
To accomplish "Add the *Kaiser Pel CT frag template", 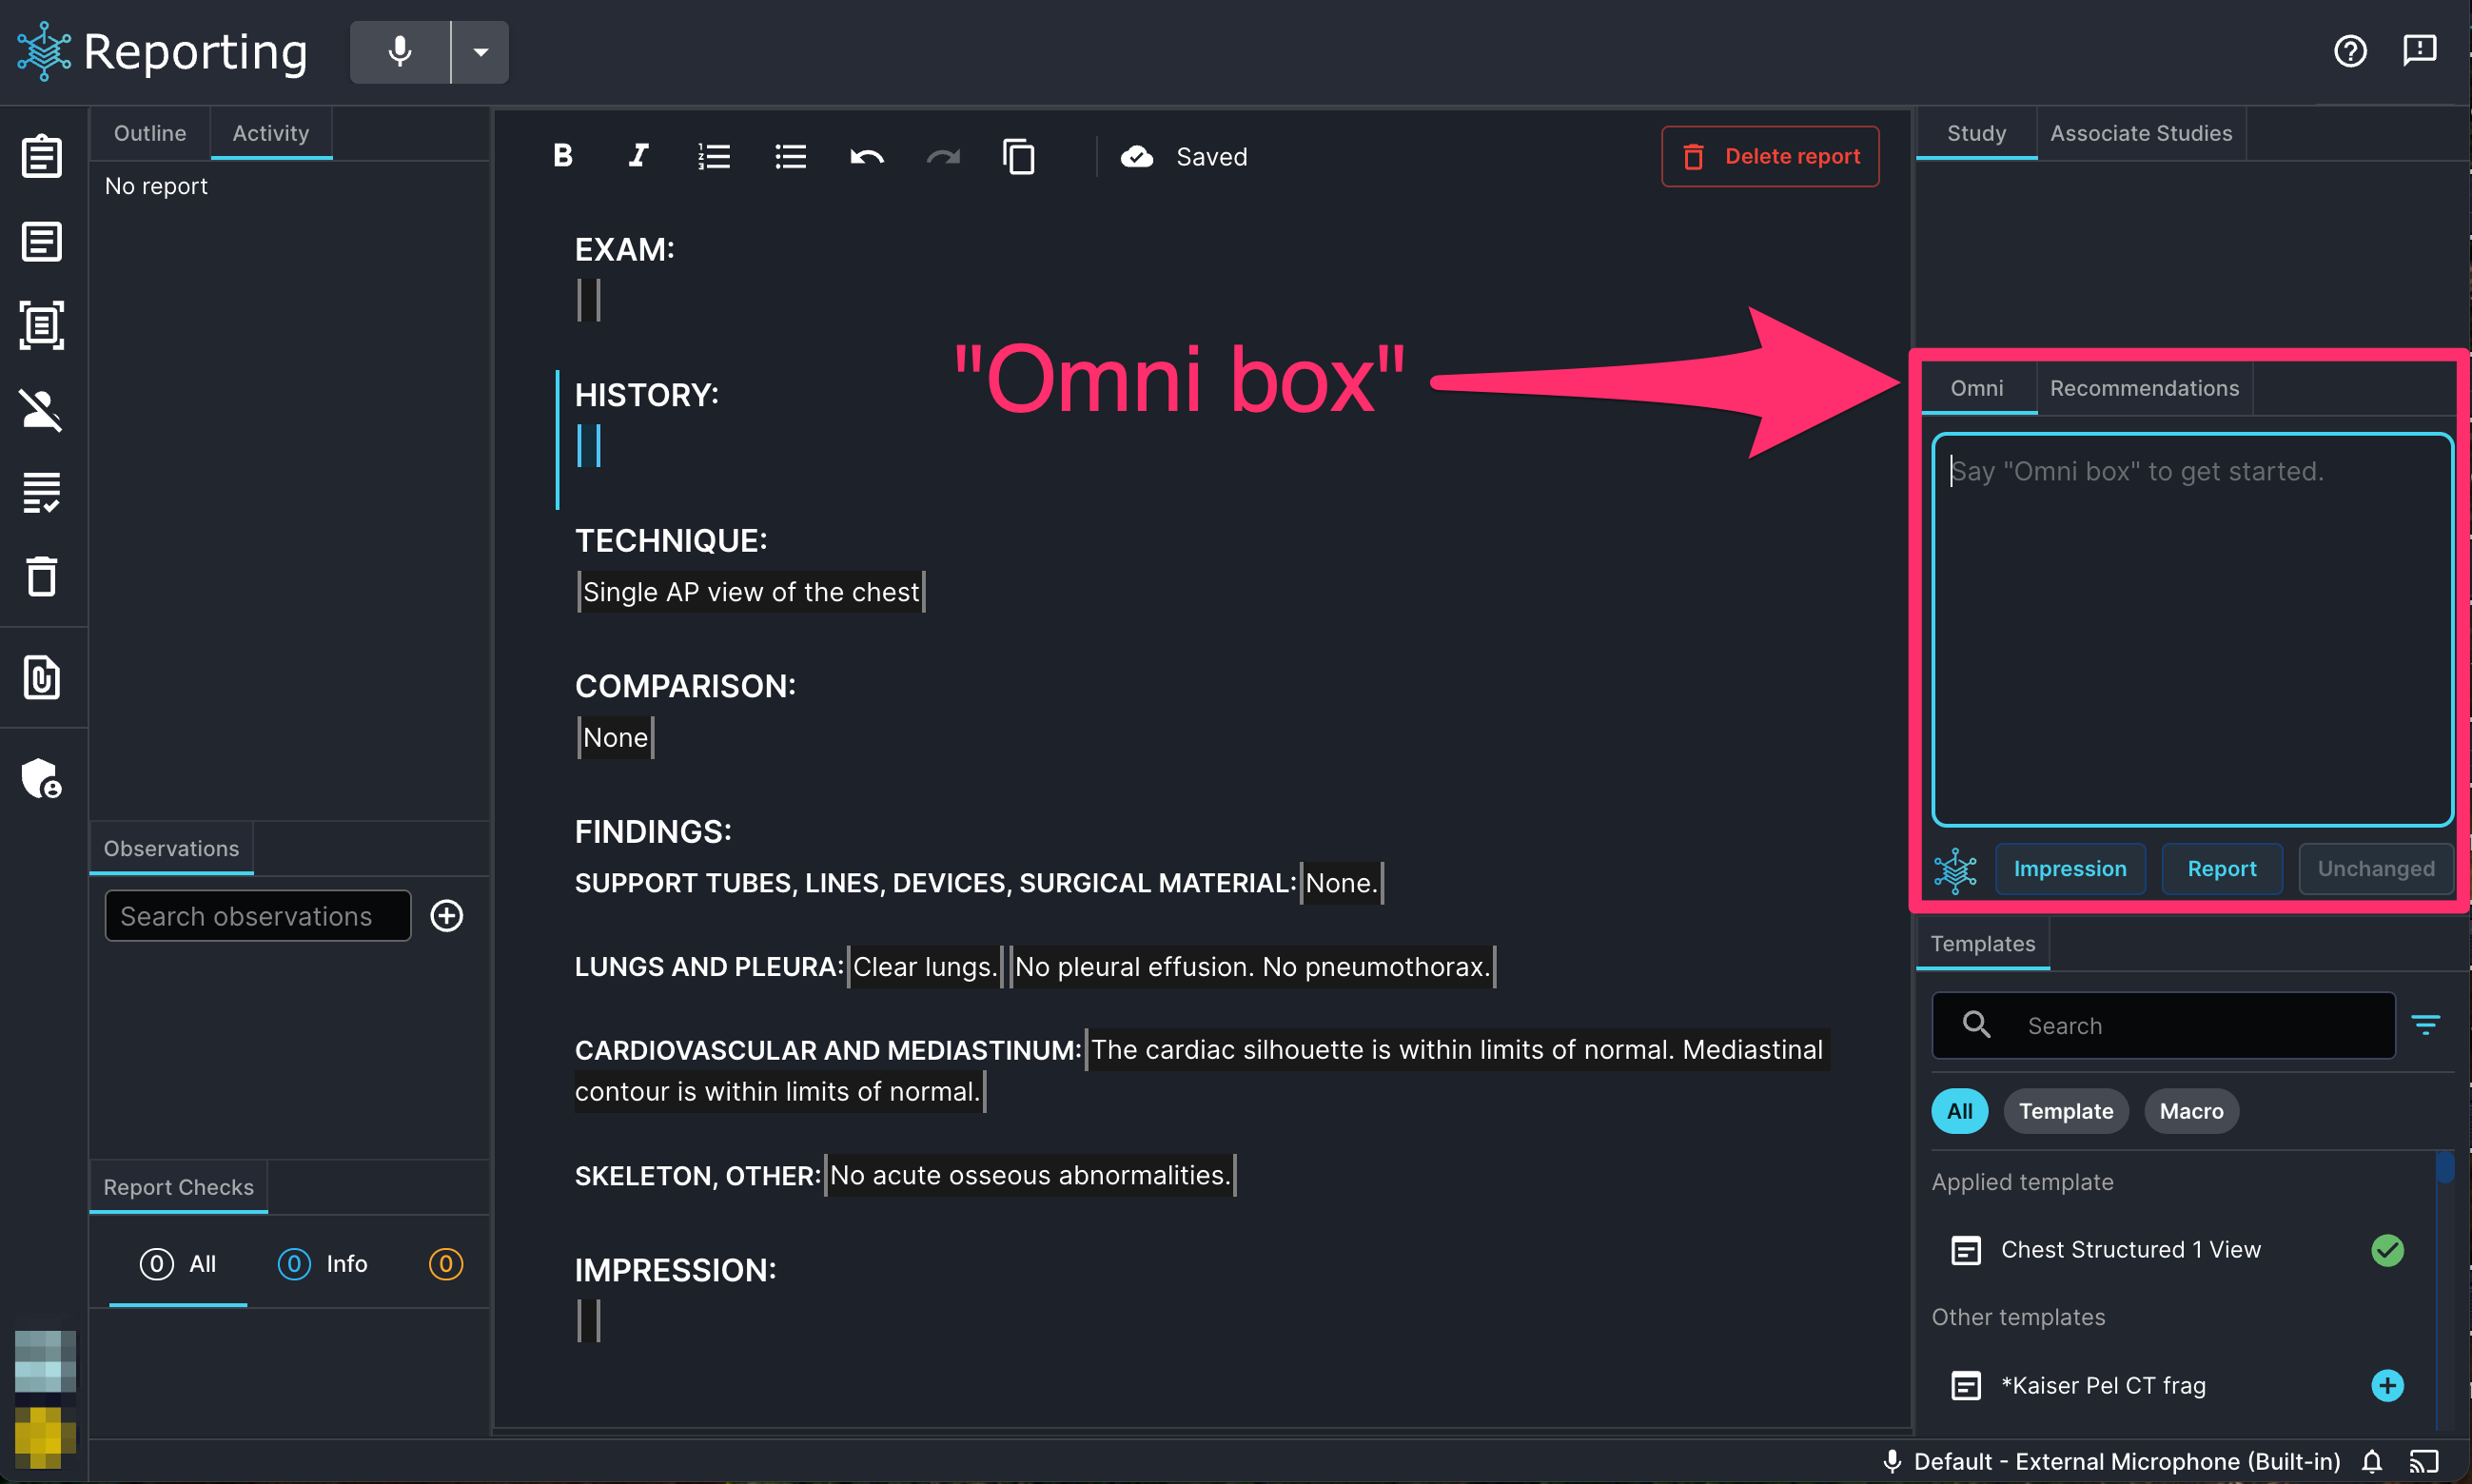I will click(2387, 1385).
